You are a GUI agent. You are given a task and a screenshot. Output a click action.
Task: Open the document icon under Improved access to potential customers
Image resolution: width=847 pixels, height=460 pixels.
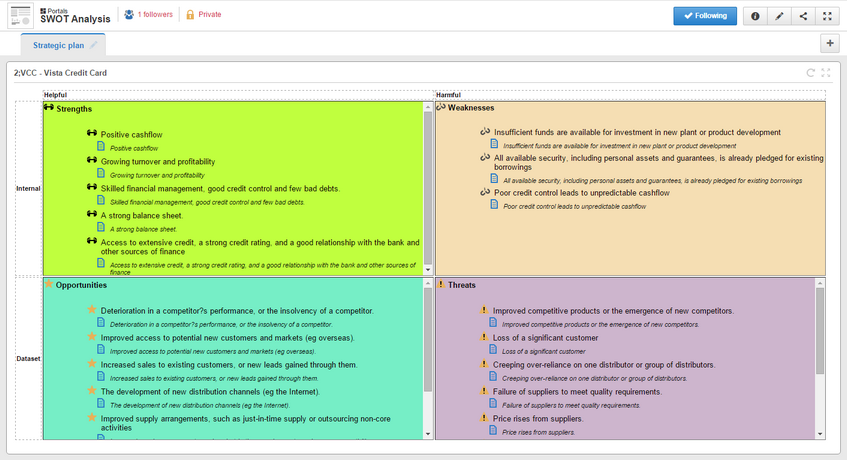pos(100,349)
